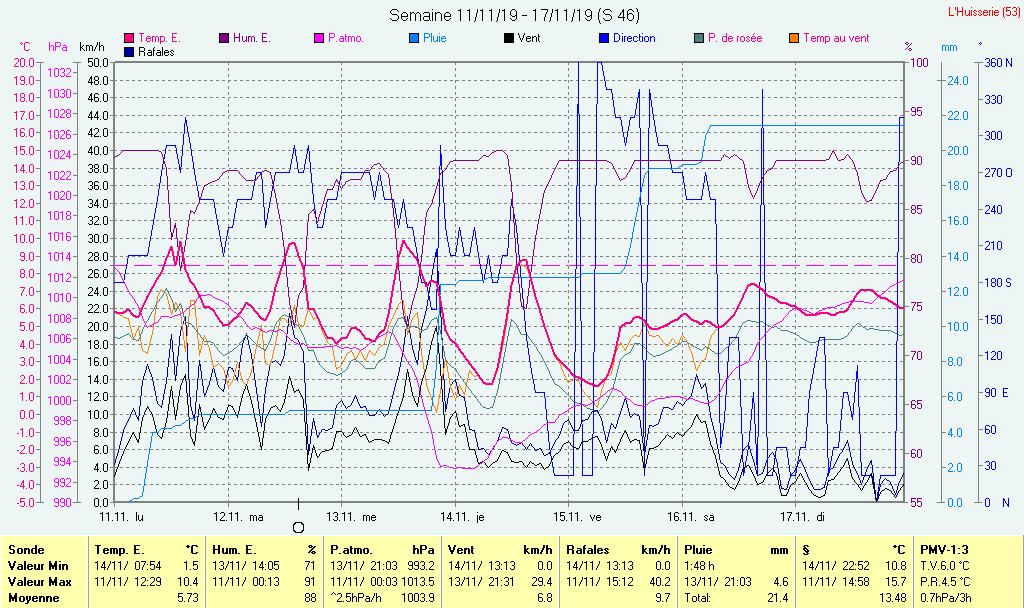Click the purple Hum. E. legend swatch
Image resolution: width=1024 pixels, height=608 pixels.
click(x=224, y=39)
